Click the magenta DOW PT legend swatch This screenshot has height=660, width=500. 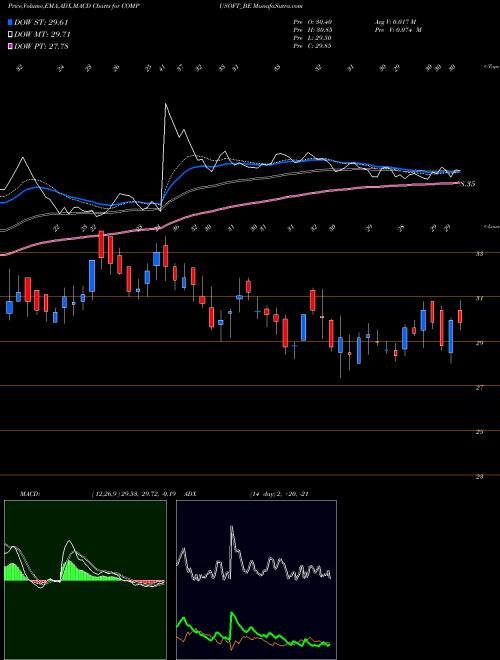[x=11, y=46]
